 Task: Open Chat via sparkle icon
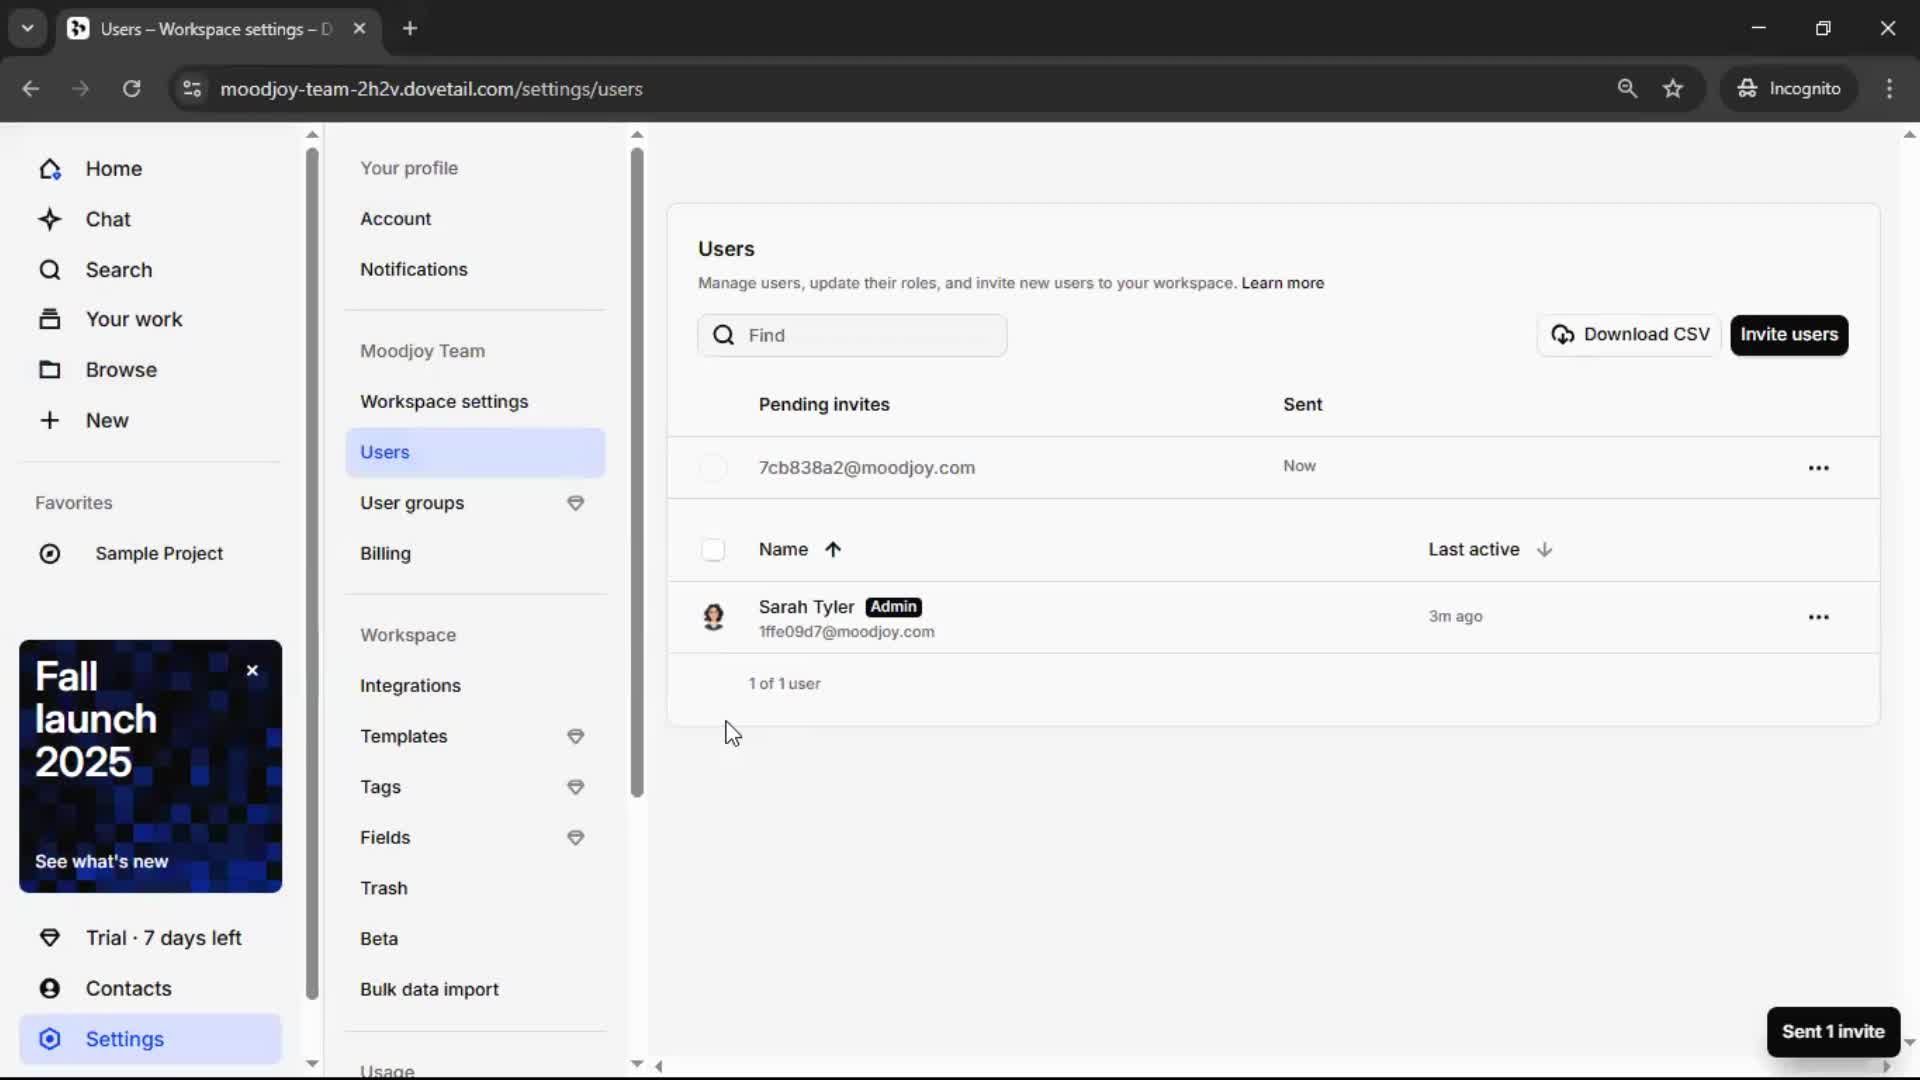pos(50,219)
